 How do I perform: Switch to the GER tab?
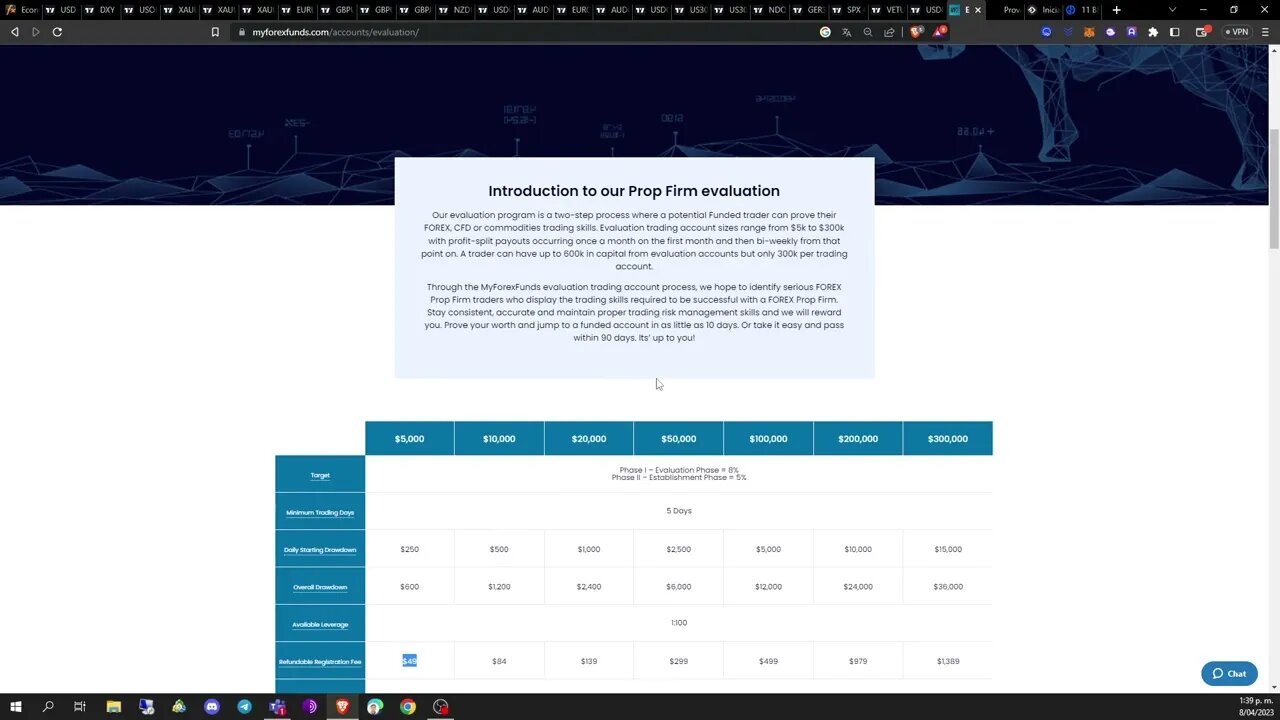[808, 10]
